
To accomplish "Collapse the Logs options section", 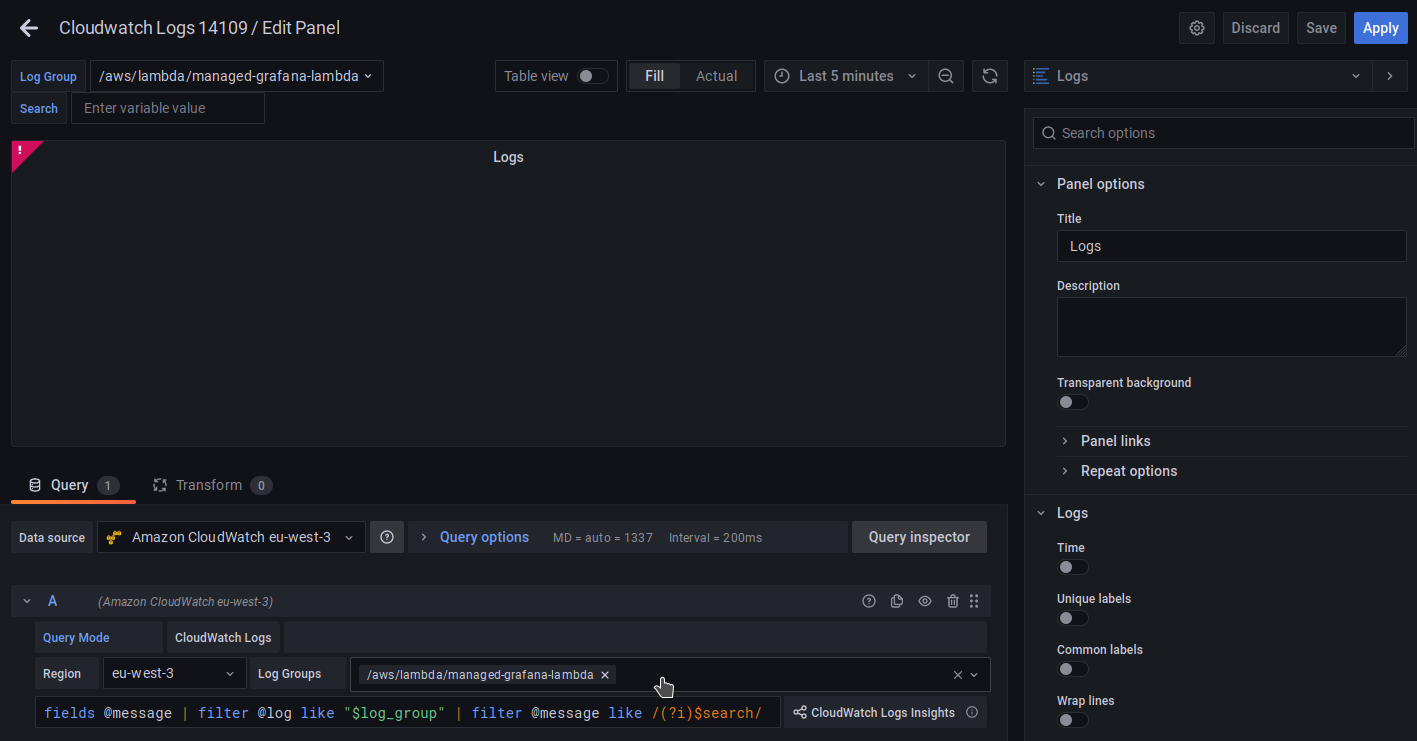I will [1041, 513].
